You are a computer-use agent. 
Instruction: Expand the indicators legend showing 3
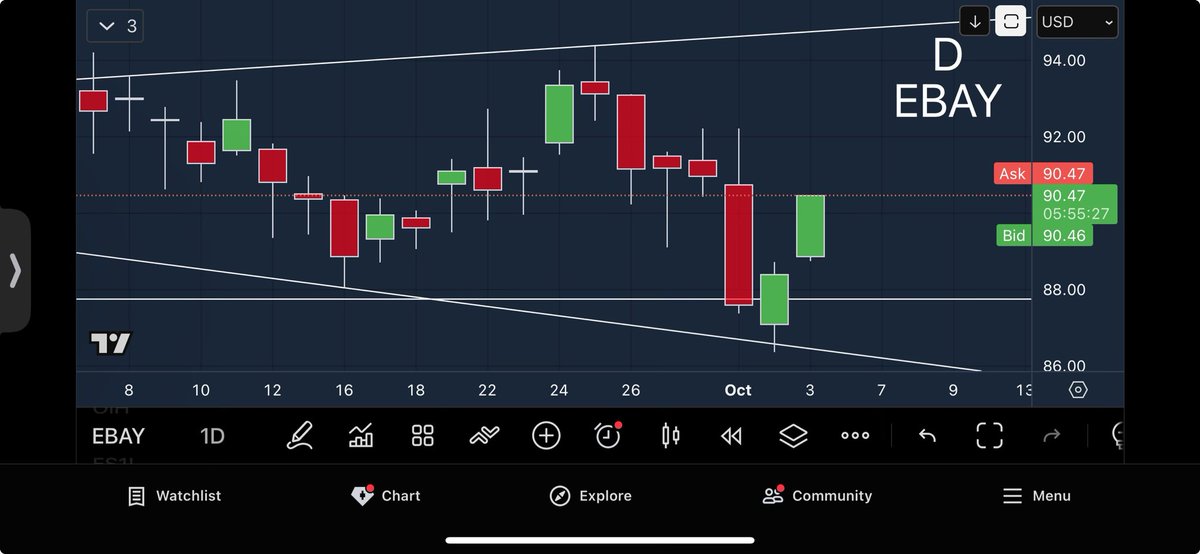[x=115, y=26]
